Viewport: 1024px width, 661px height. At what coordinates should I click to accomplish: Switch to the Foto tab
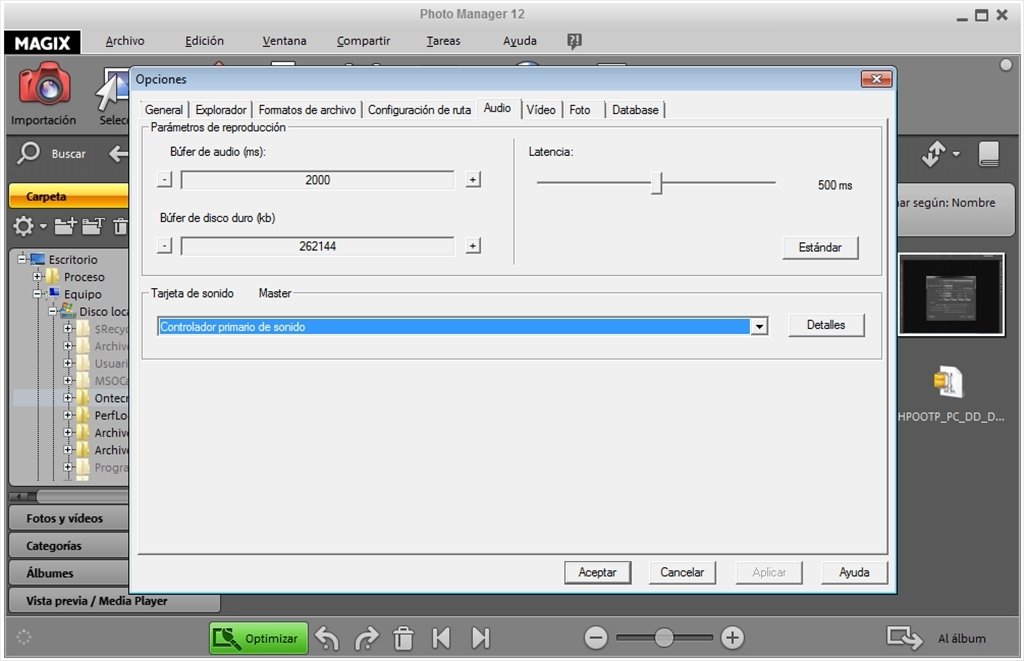(x=580, y=110)
